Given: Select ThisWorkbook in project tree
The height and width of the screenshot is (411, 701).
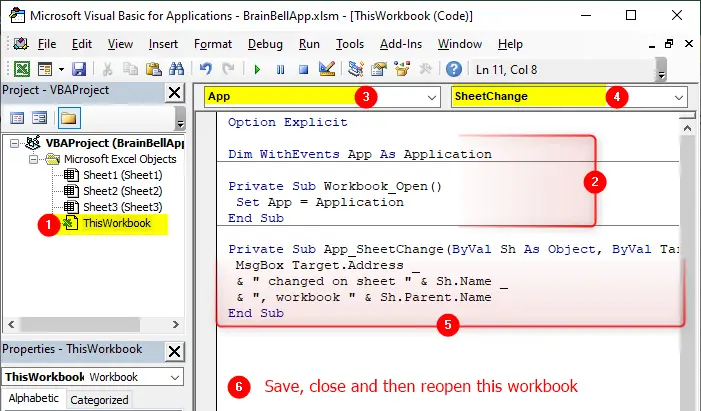Looking at the screenshot, I should 117,223.
